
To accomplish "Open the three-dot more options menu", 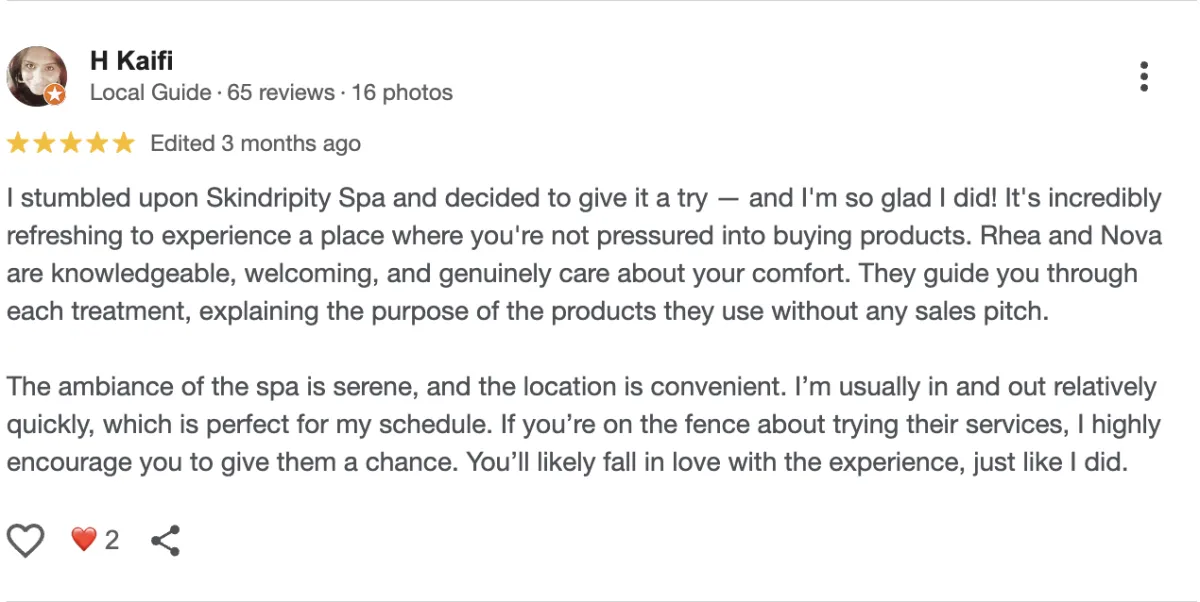I will pyautogui.click(x=1144, y=76).
